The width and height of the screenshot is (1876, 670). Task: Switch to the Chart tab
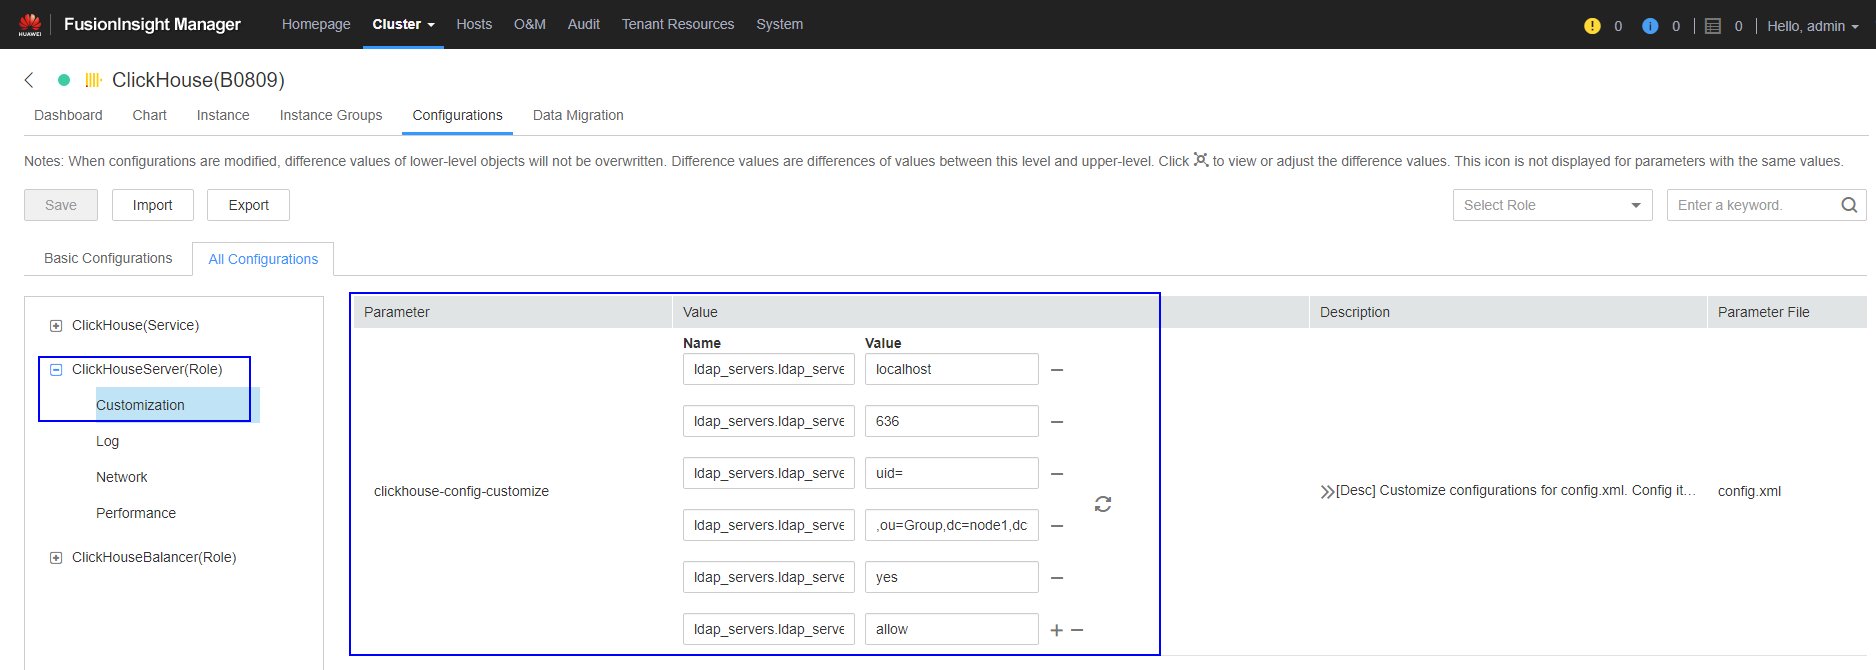[x=150, y=115]
